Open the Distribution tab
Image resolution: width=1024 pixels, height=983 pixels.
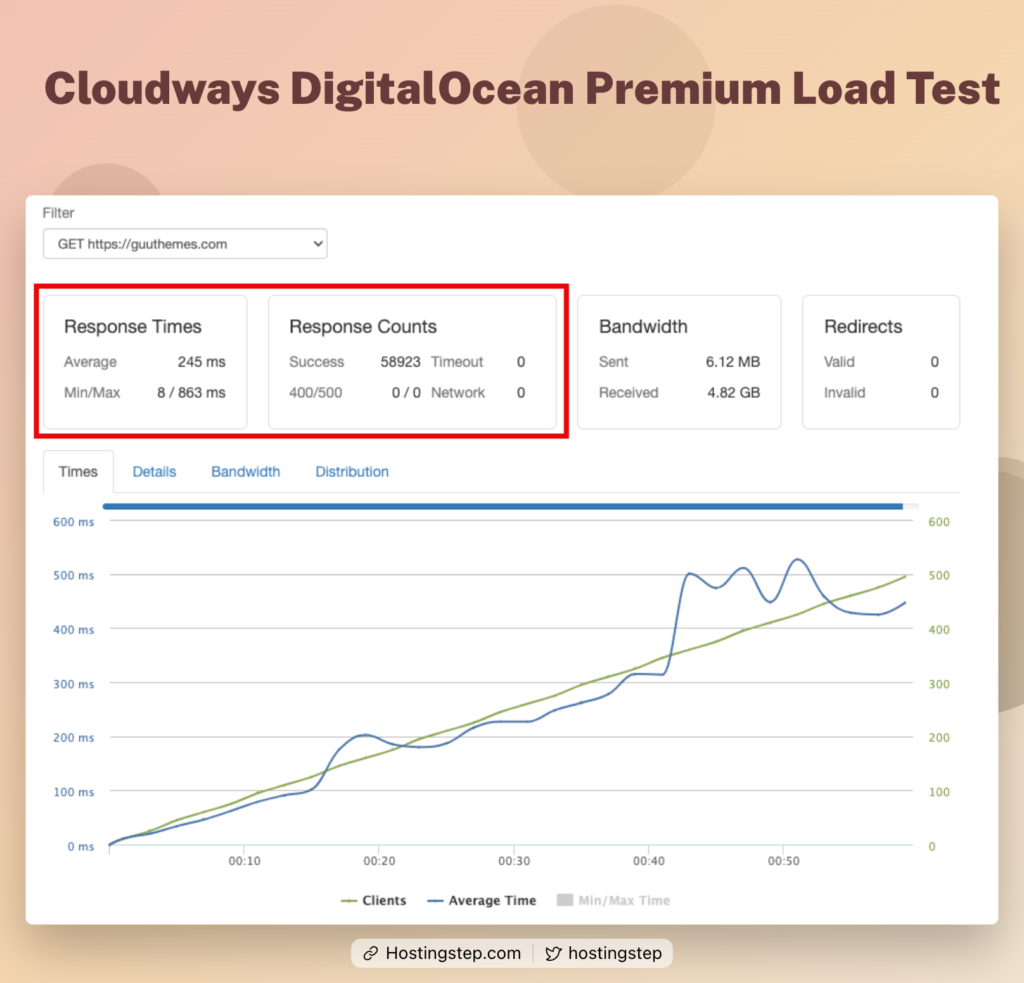click(x=352, y=472)
